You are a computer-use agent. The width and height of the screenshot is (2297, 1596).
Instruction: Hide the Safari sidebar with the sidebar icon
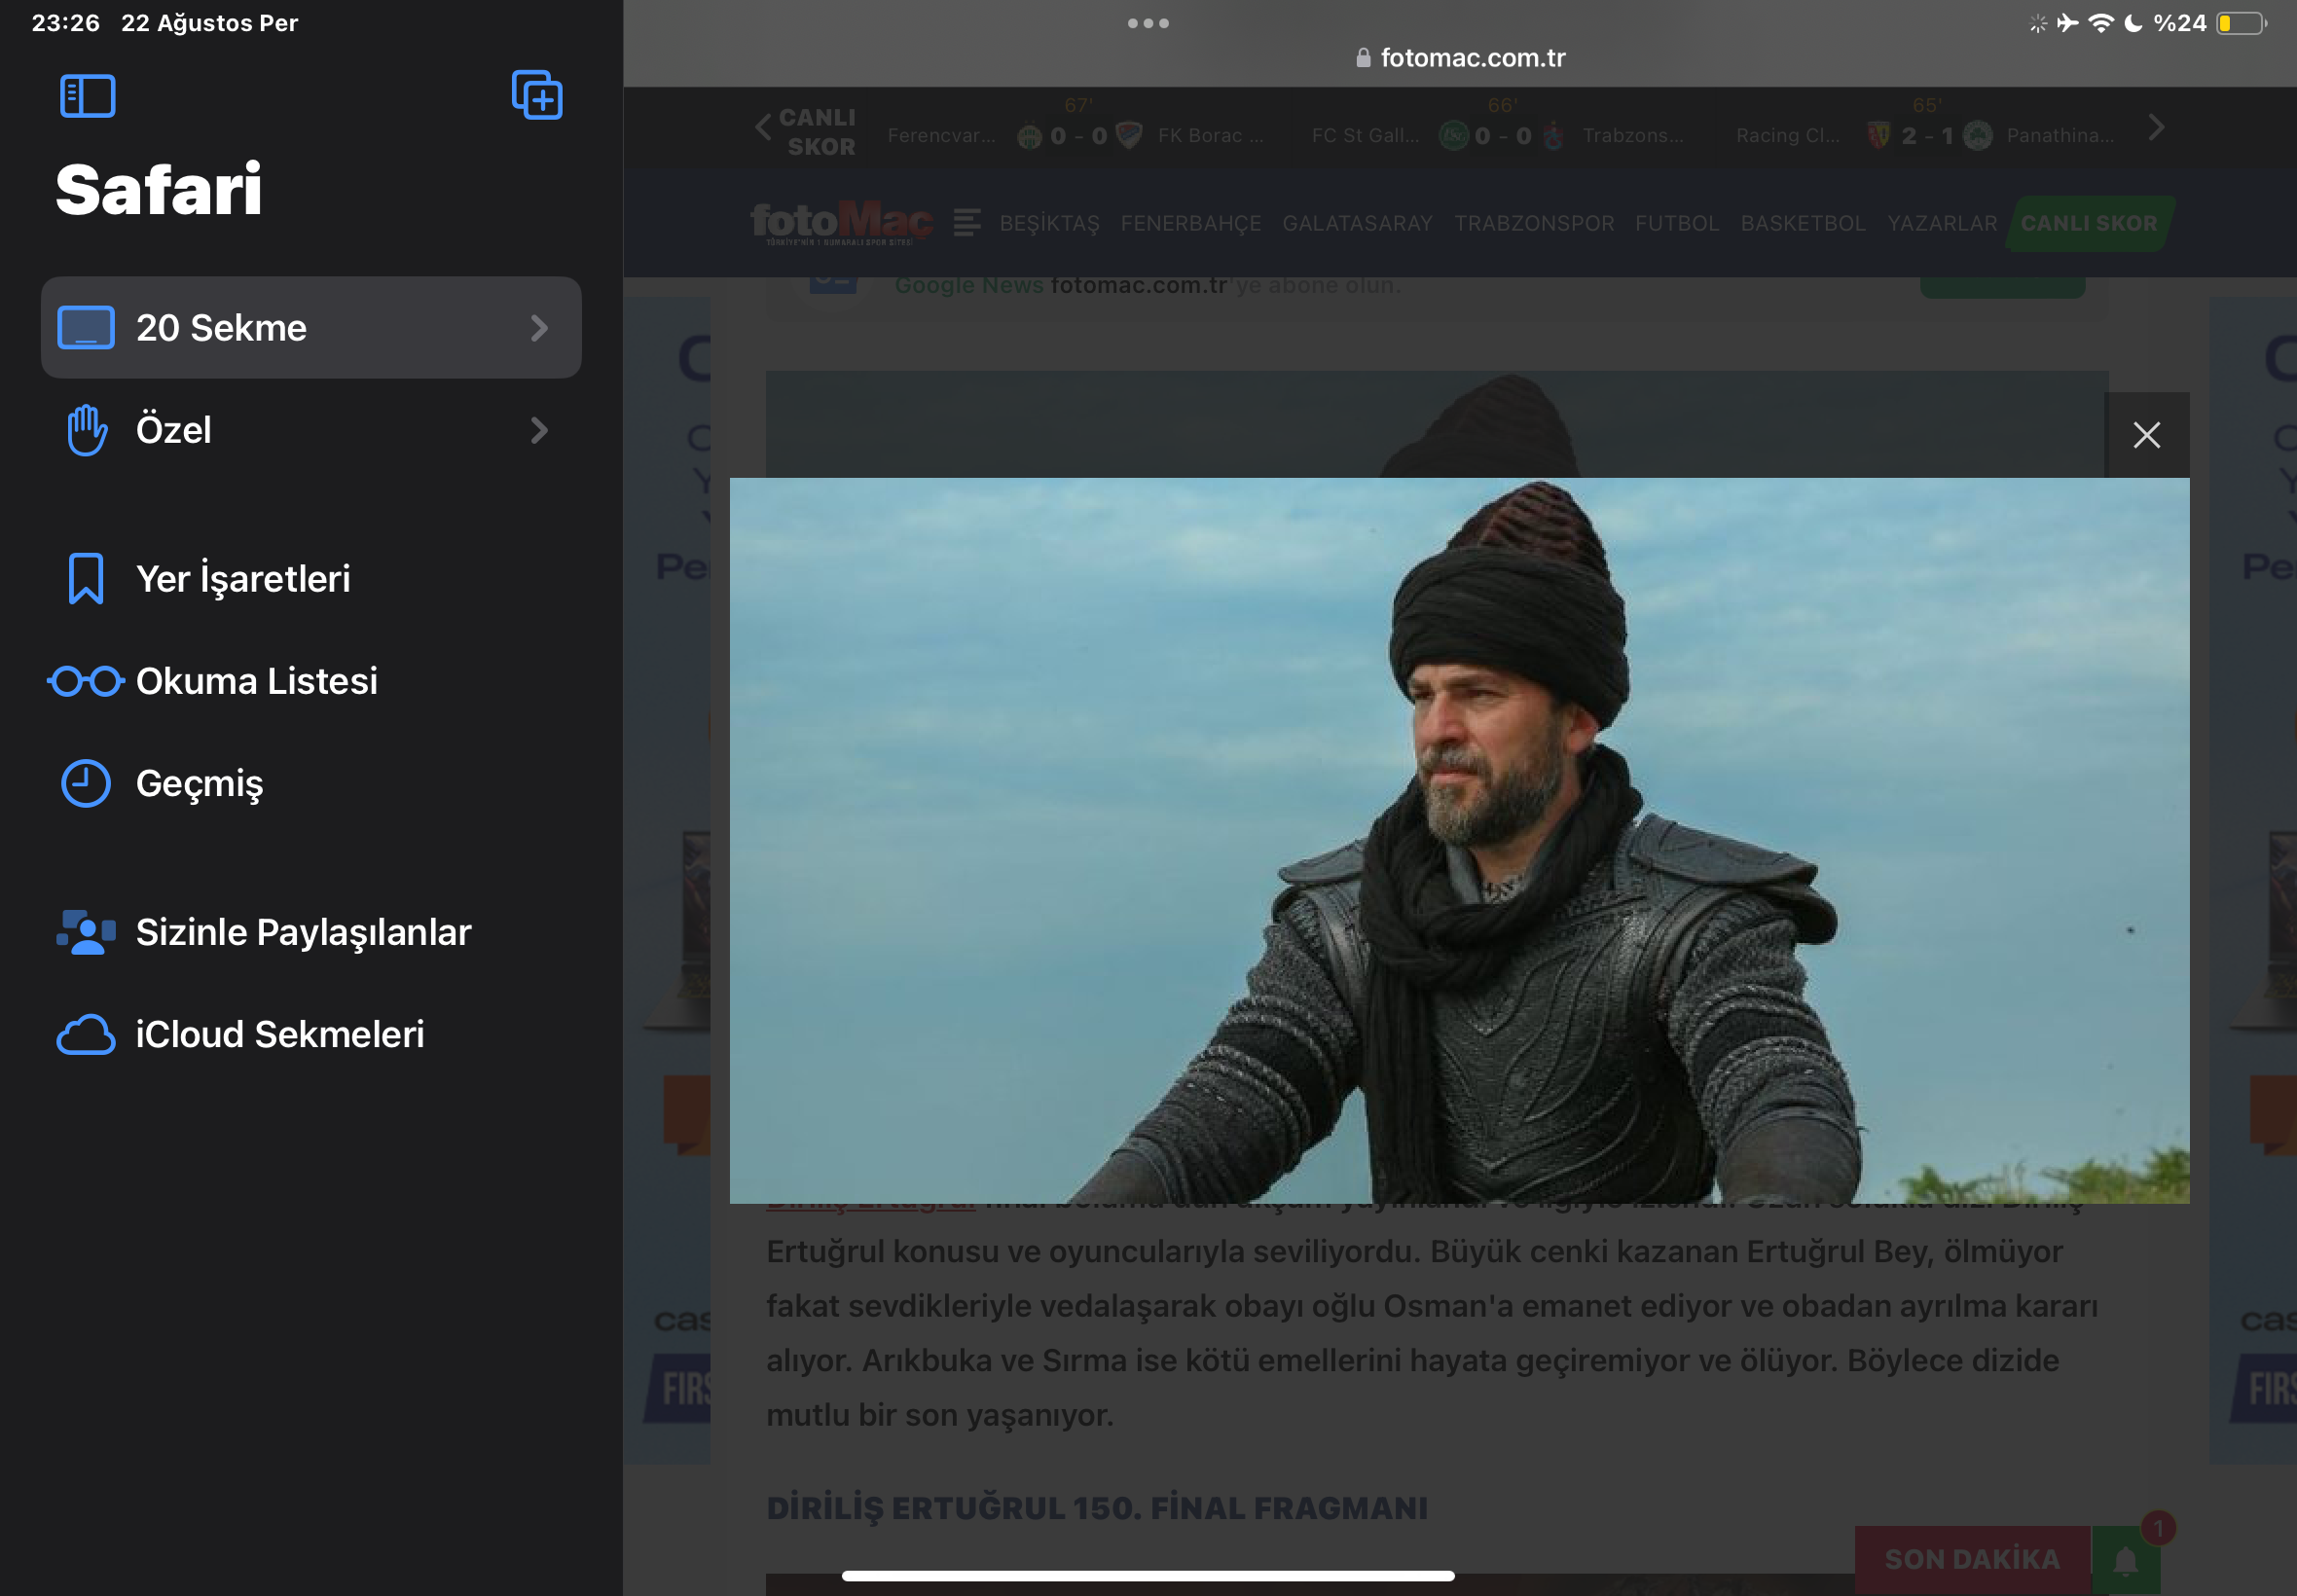87,96
